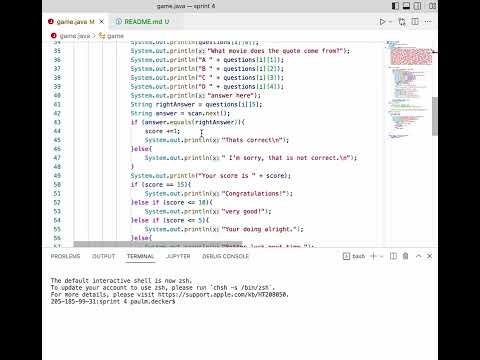The image size is (480, 360).
Task: Open the new terminal launch profile dropdown
Action: pos(382,256)
